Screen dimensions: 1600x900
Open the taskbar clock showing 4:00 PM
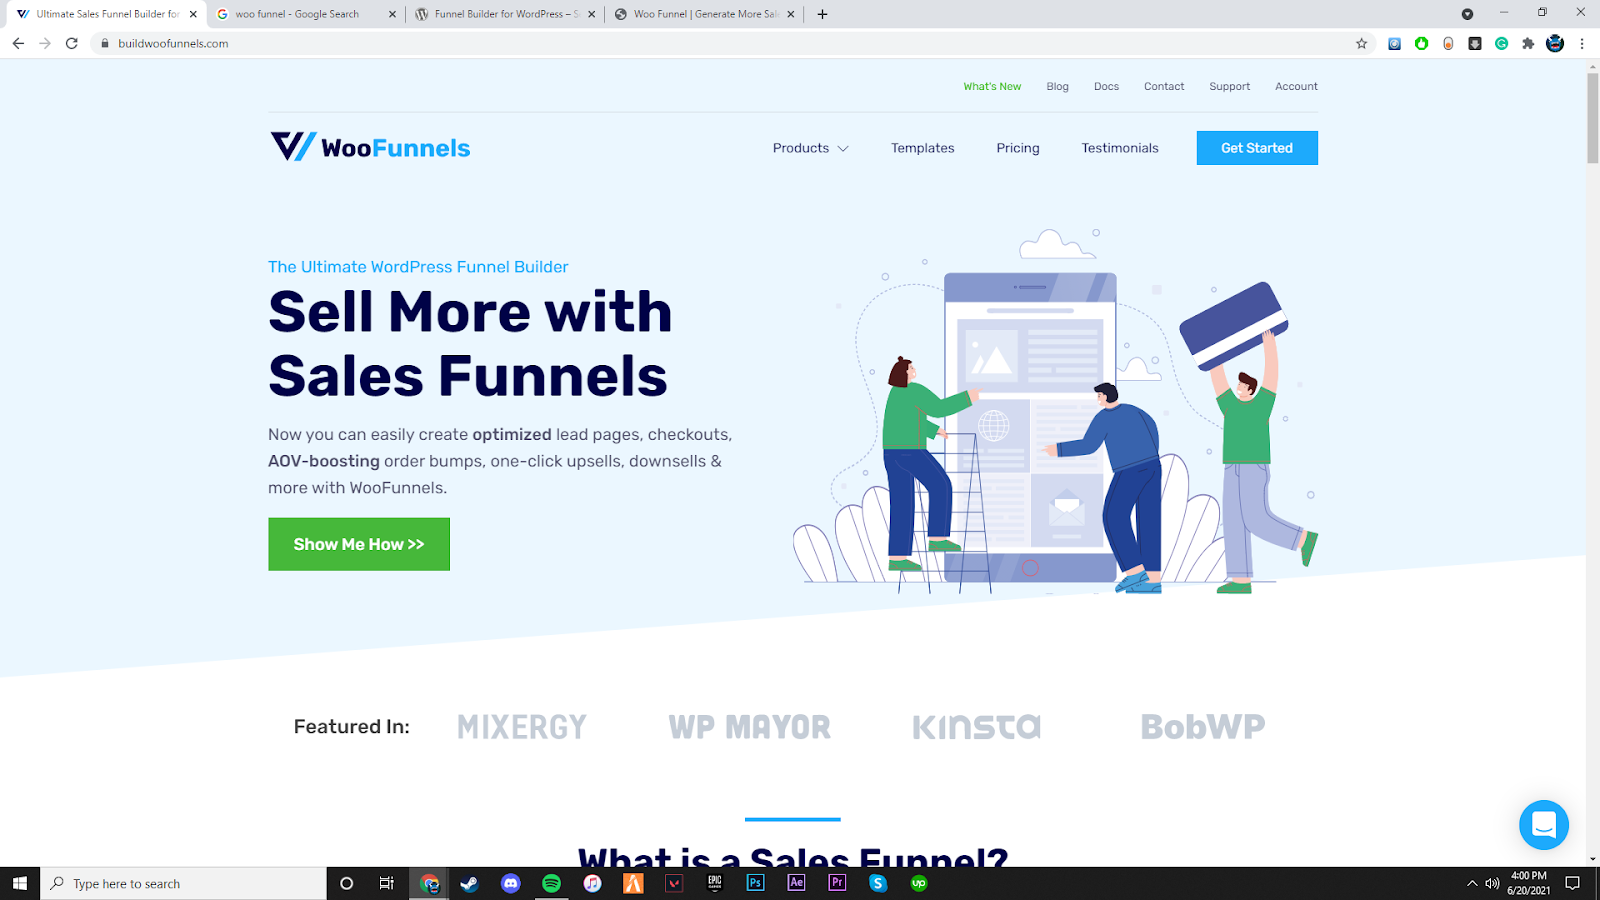[x=1529, y=883]
